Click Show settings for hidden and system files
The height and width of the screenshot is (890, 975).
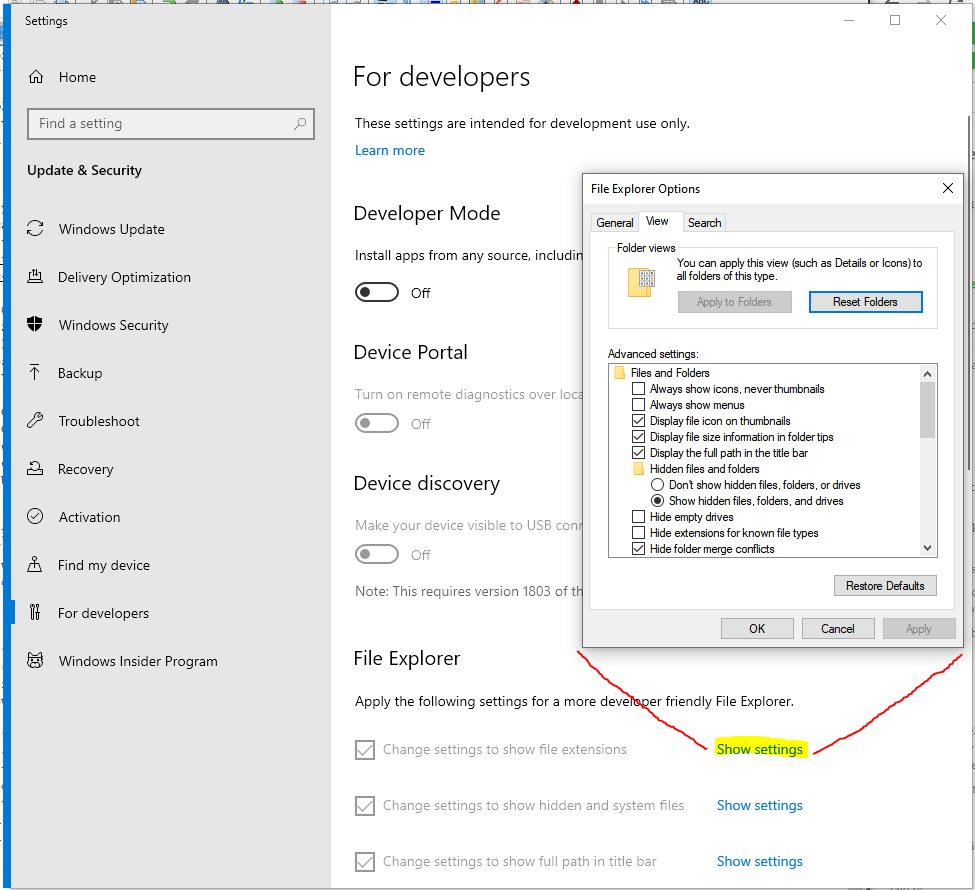tap(759, 805)
